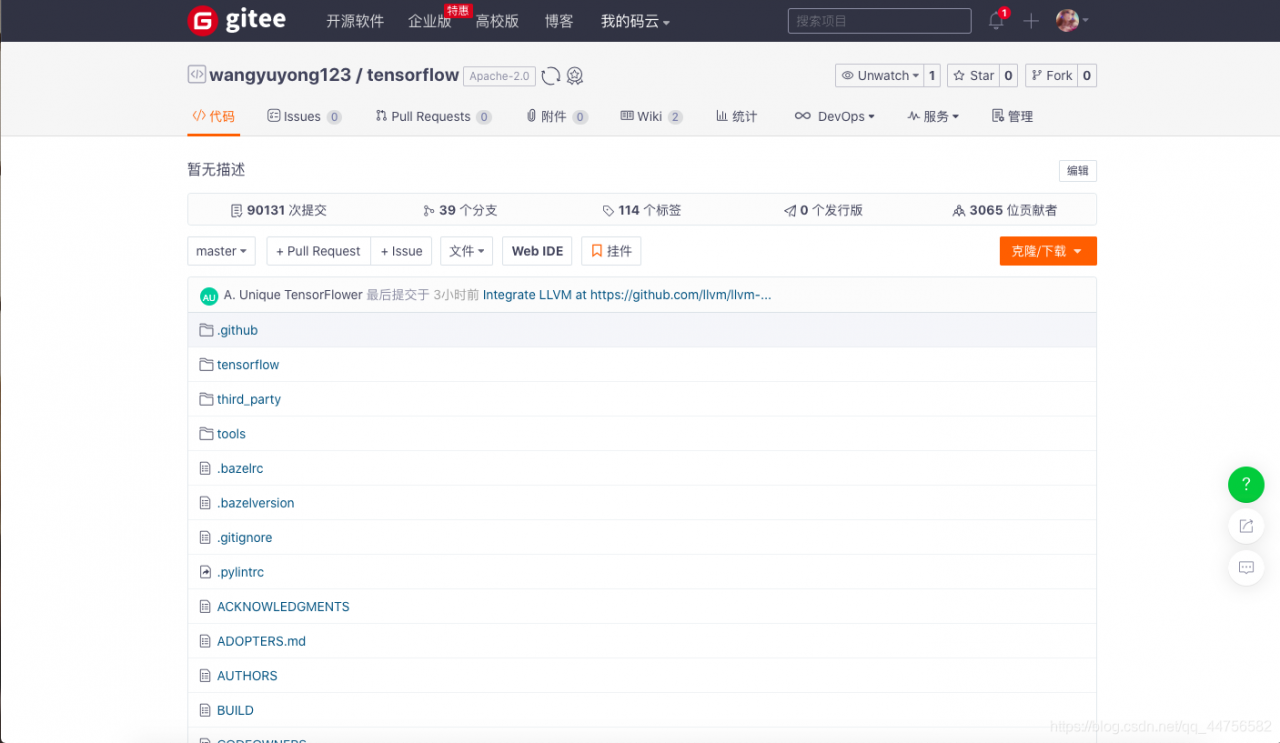The height and width of the screenshot is (743, 1280).
Task: Click the DevOps badge icon next to the license
Action: 575,76
